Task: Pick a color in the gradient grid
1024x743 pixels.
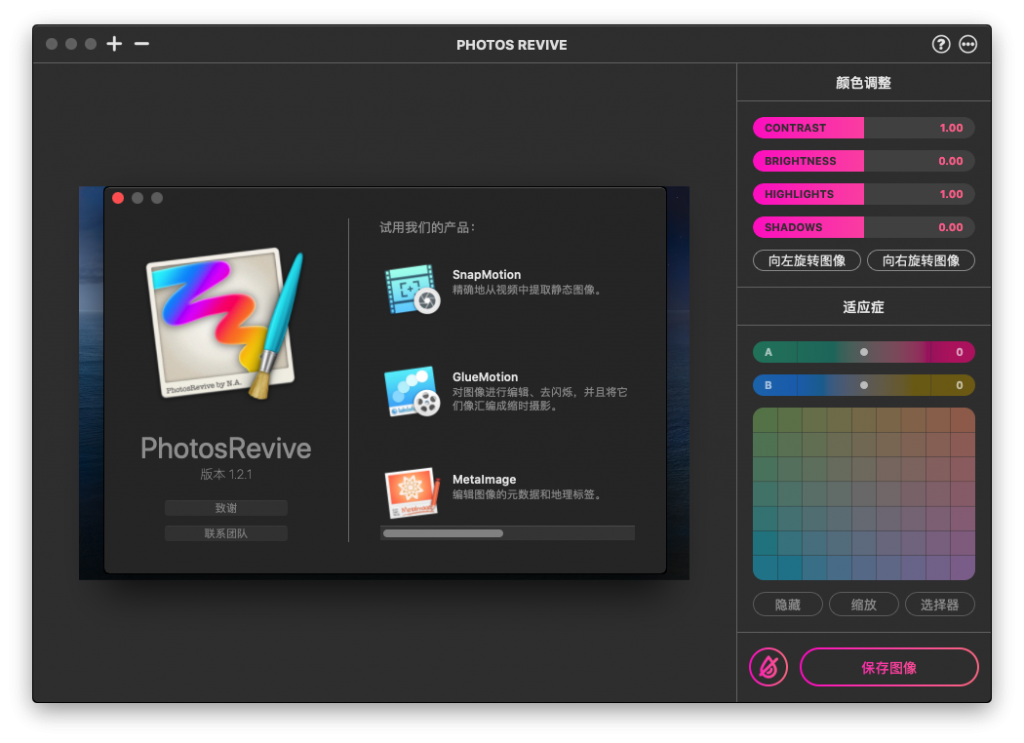Action: click(863, 494)
